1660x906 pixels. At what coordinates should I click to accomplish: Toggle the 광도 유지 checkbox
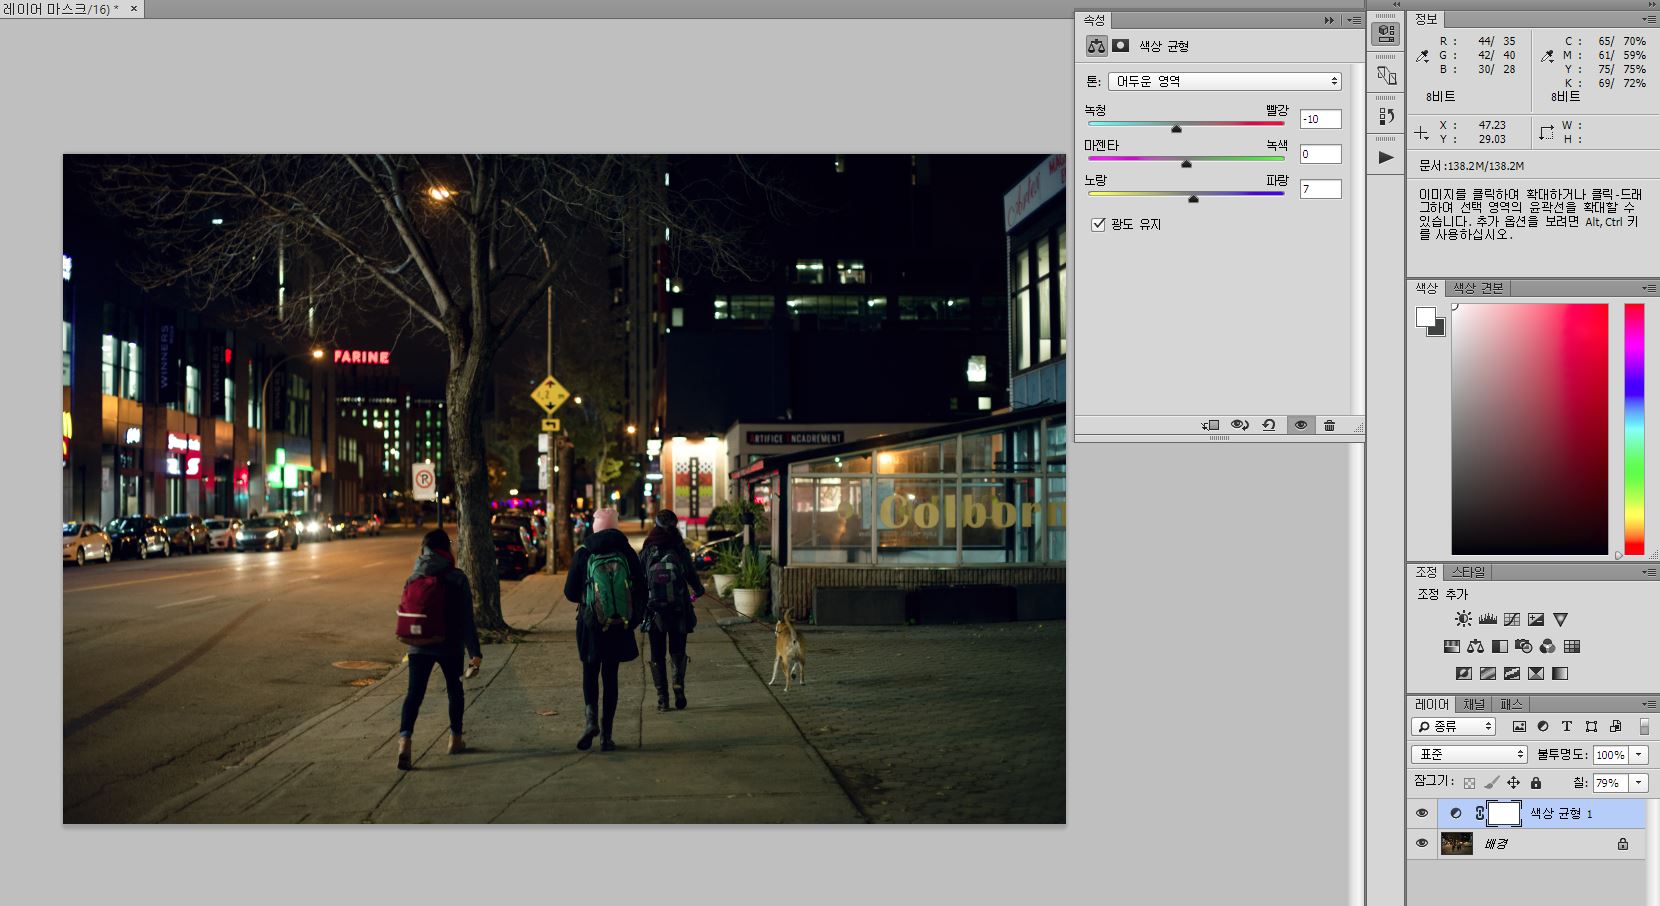(1098, 224)
